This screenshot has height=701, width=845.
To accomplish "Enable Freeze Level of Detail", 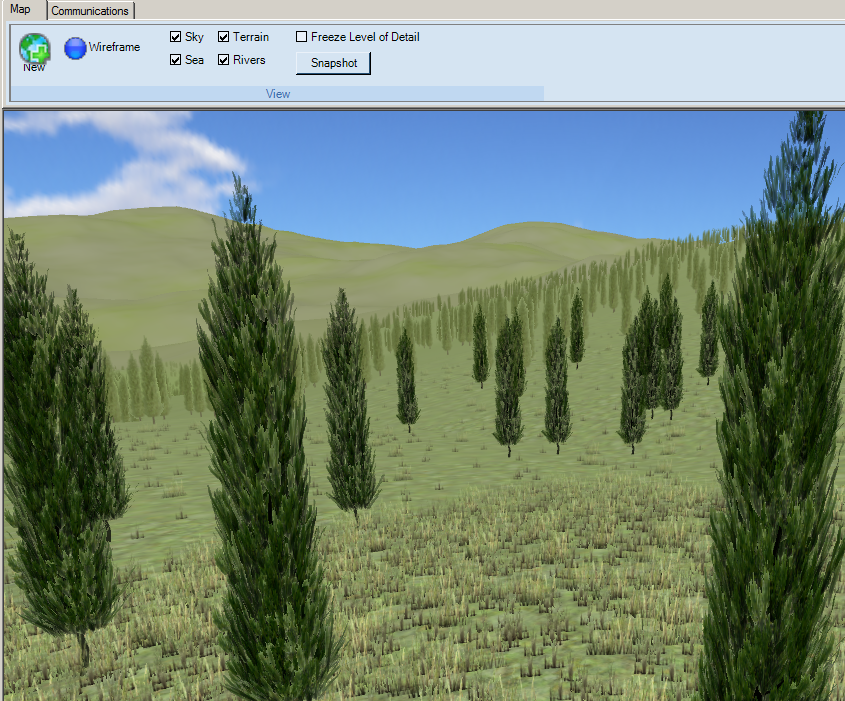I will click(x=302, y=37).
